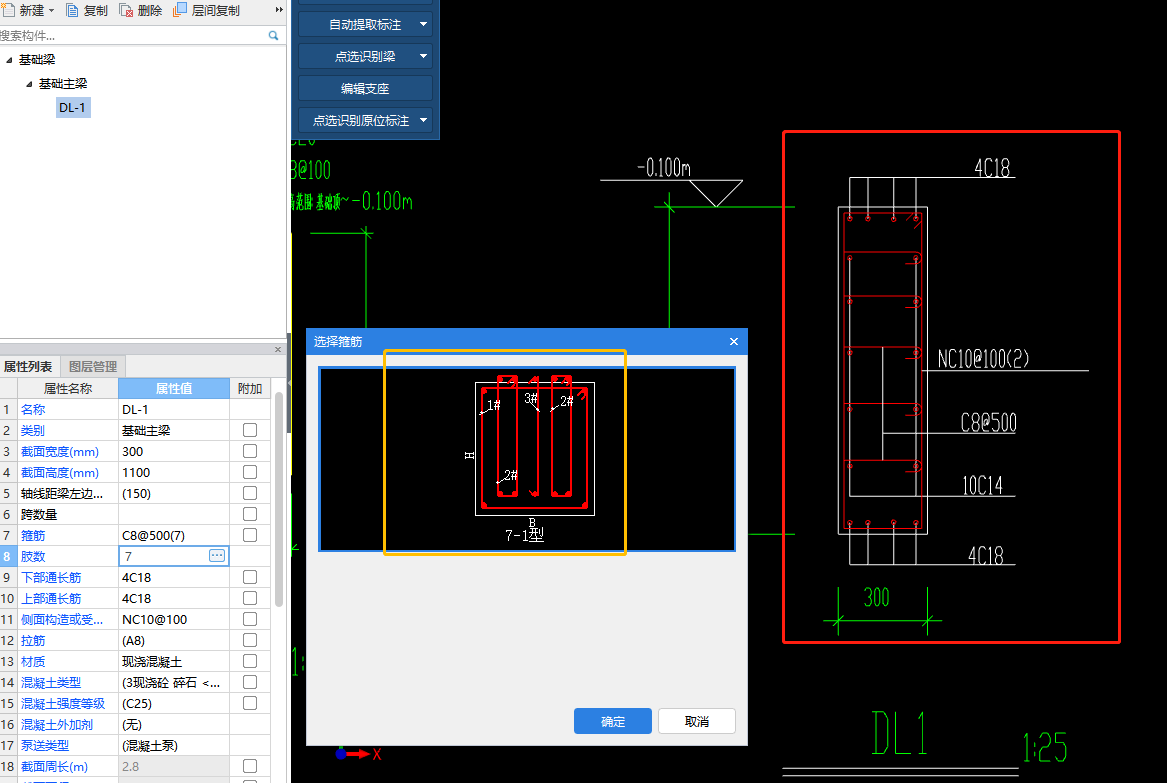Open the 点选识别梁 dropdown arrow

coord(423,57)
